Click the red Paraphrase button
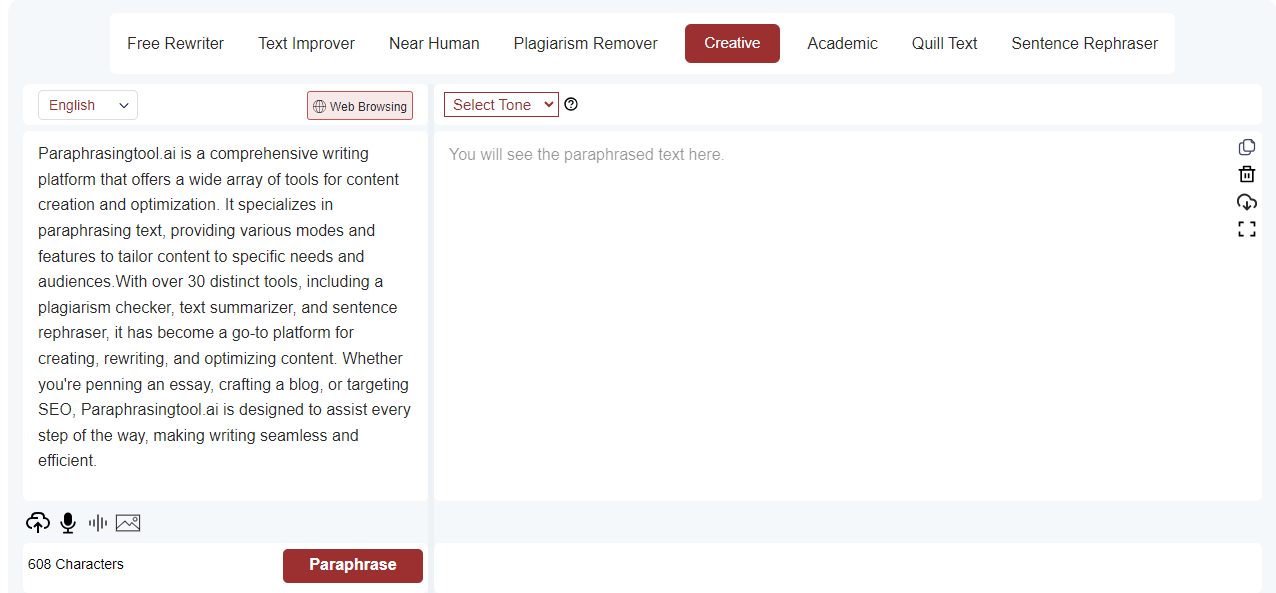1276x593 pixels. tap(353, 565)
